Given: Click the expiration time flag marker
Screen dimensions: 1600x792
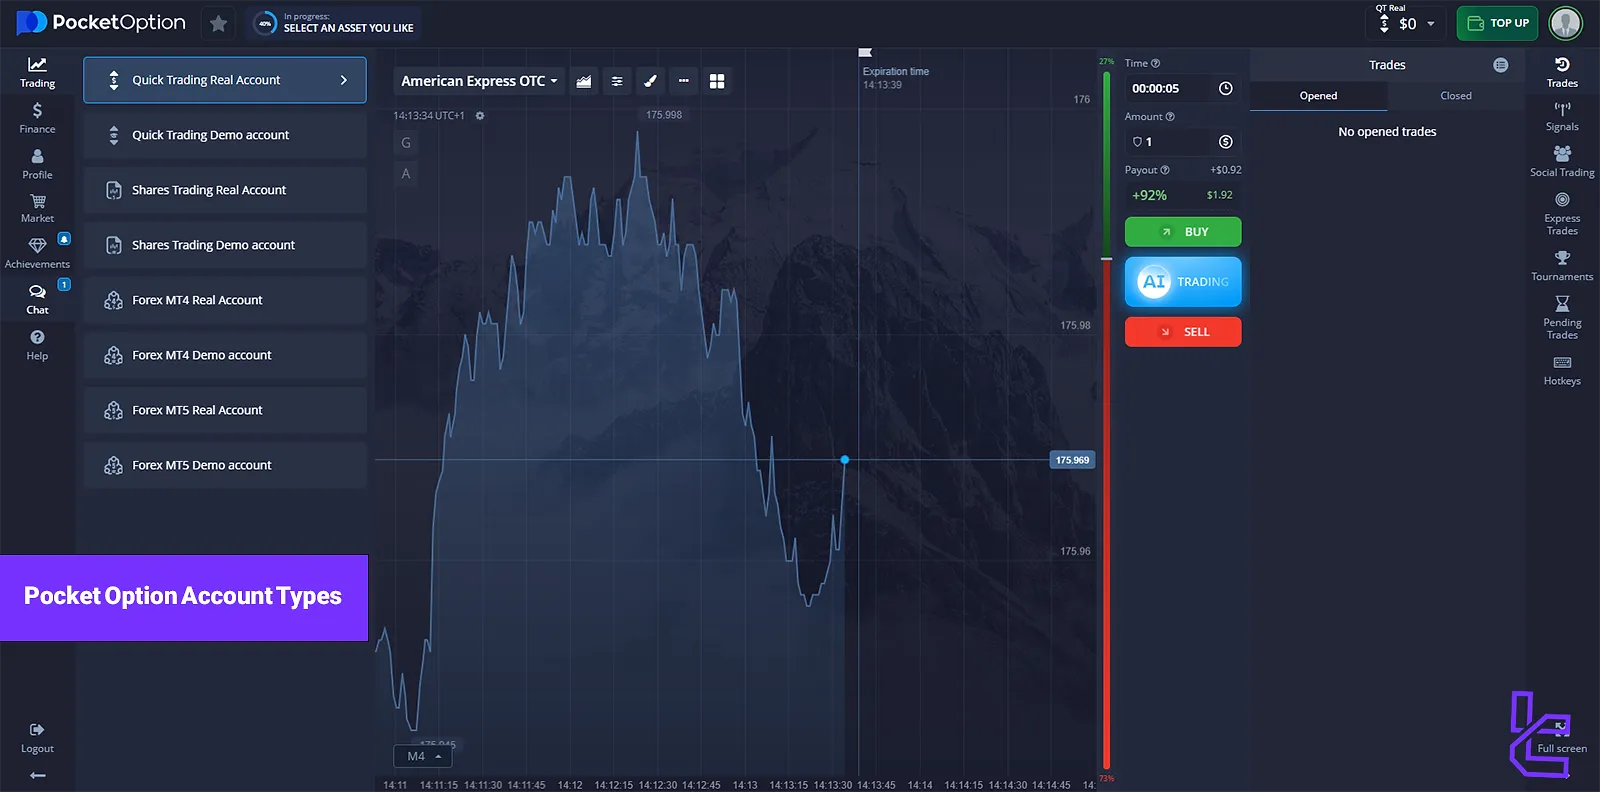Looking at the screenshot, I should point(865,52).
